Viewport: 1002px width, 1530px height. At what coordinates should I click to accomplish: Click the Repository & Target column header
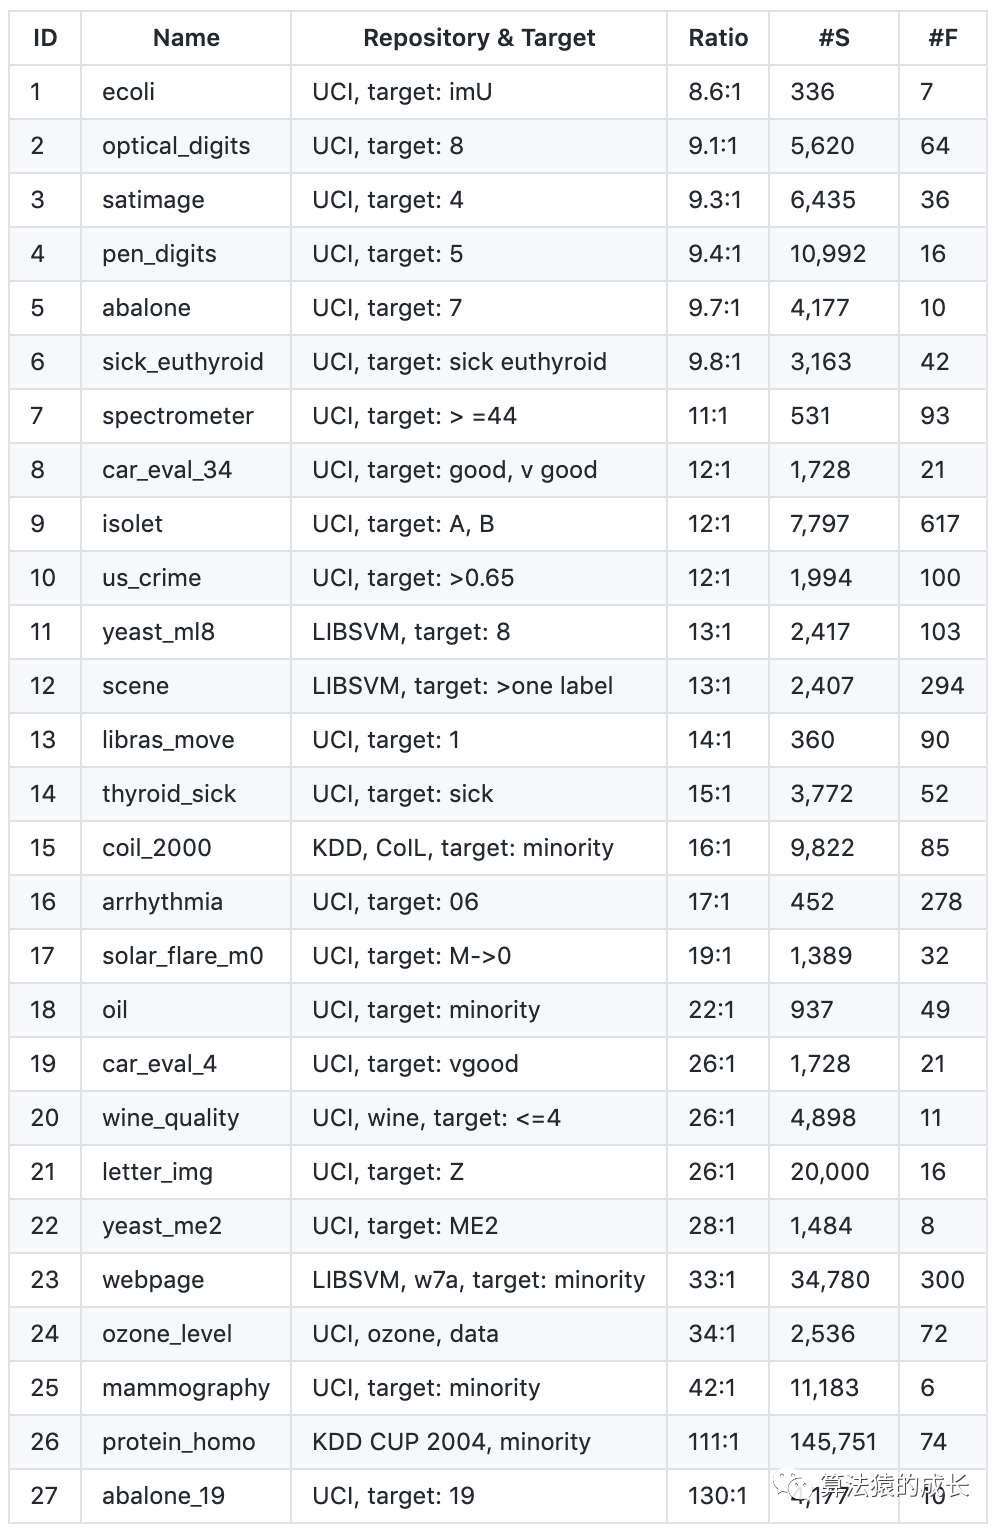(x=479, y=38)
